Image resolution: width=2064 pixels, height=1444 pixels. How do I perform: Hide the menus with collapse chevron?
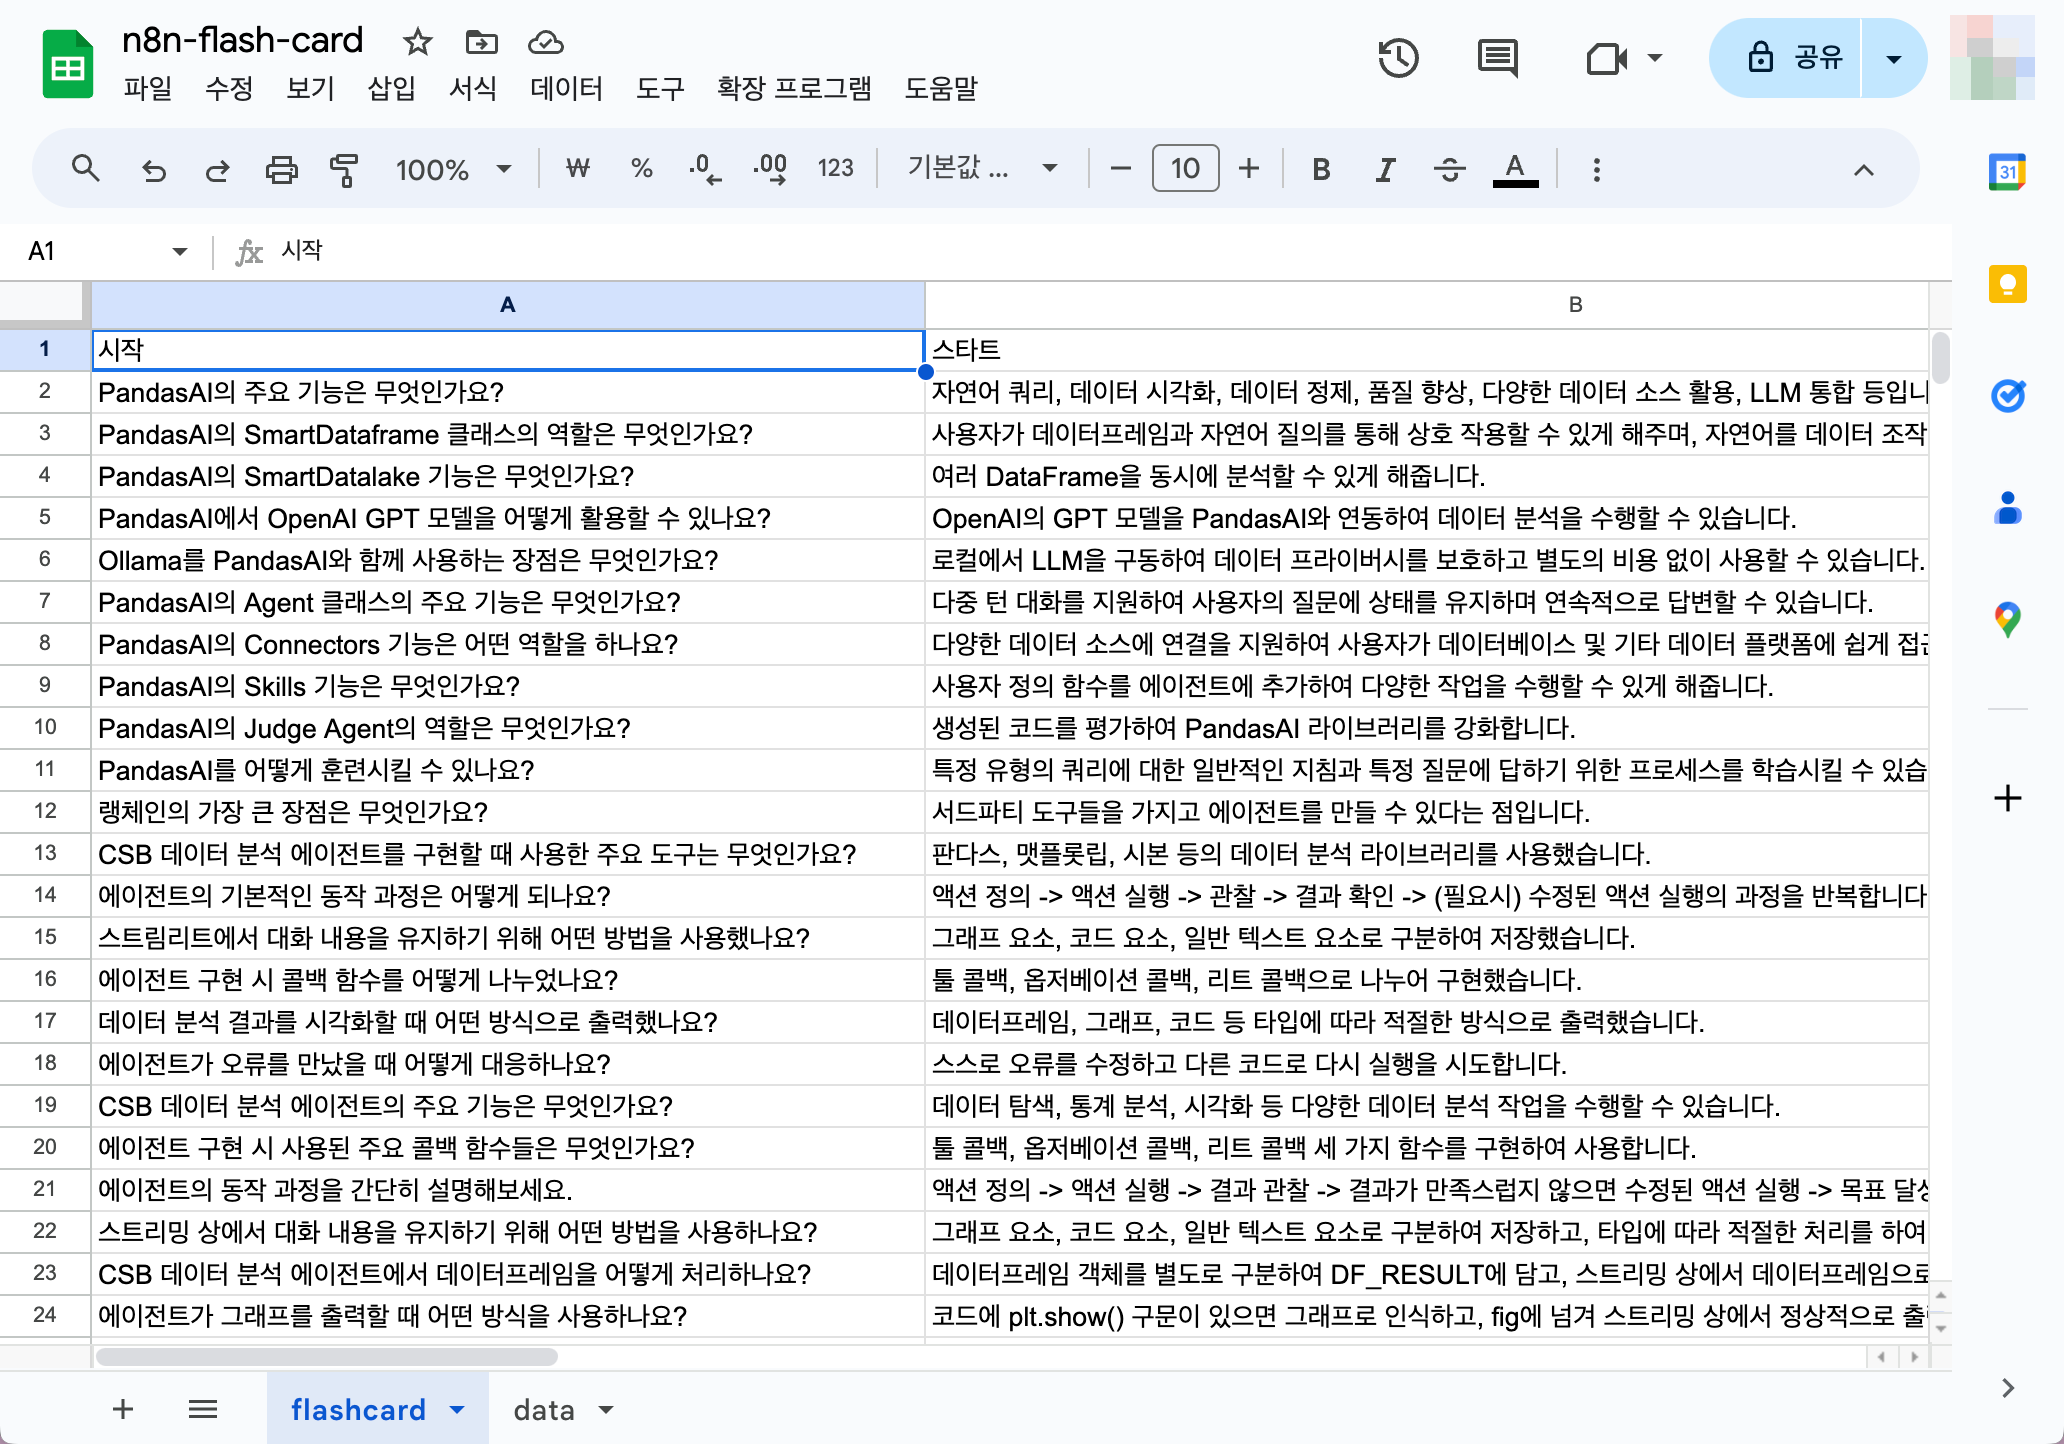pos(1863,170)
